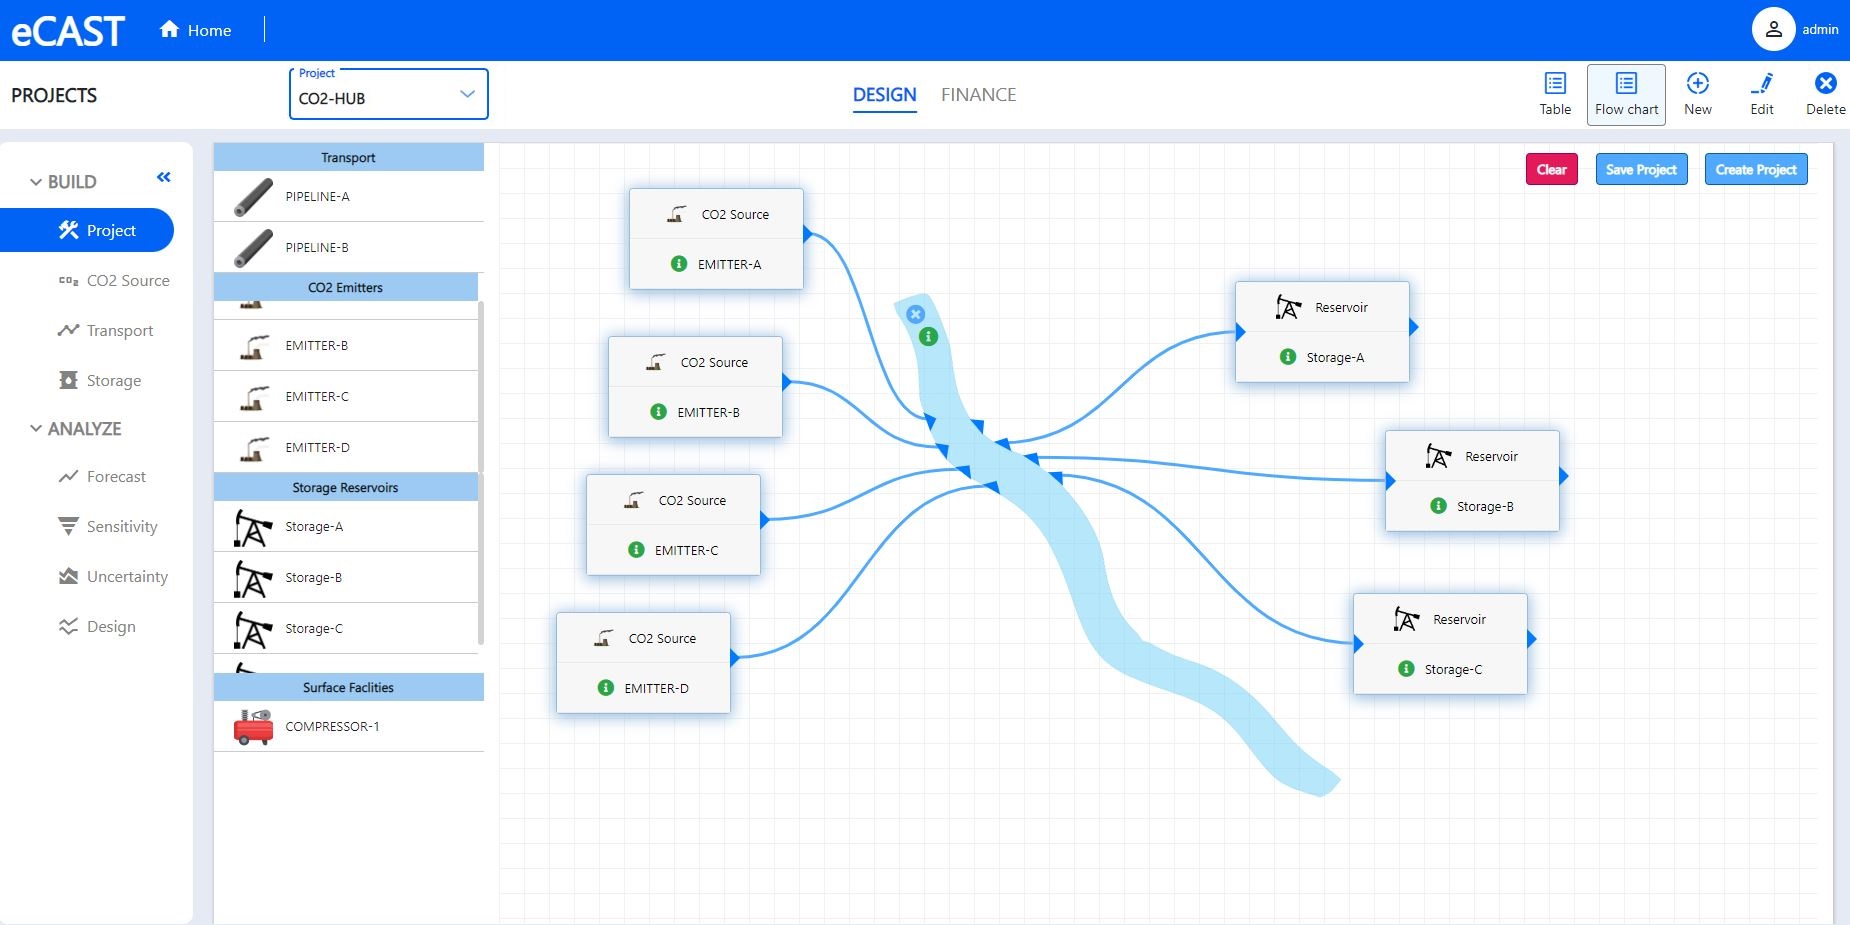Select the Reservoir Storage-B node header
Screen dimensions: 1850x925
point(1472,456)
